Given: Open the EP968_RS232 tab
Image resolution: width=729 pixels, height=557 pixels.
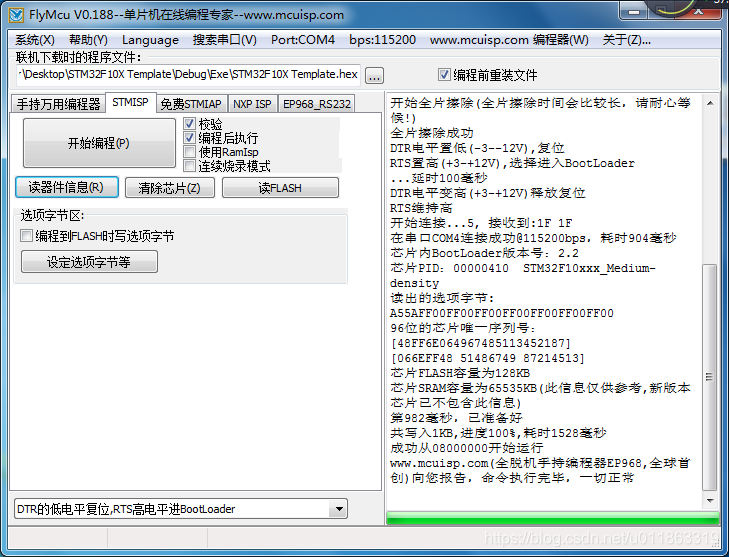Looking at the screenshot, I should click(317, 104).
